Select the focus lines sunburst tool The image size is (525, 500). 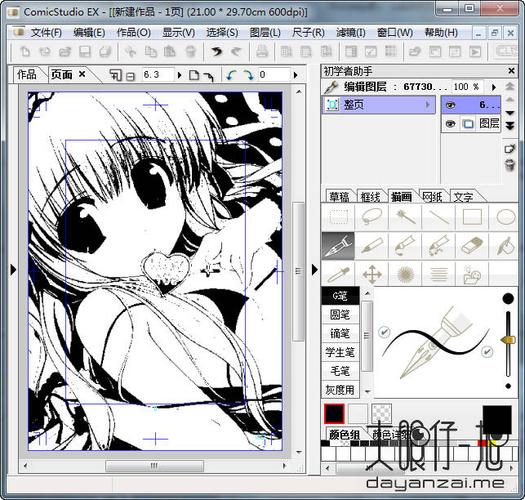click(x=405, y=275)
